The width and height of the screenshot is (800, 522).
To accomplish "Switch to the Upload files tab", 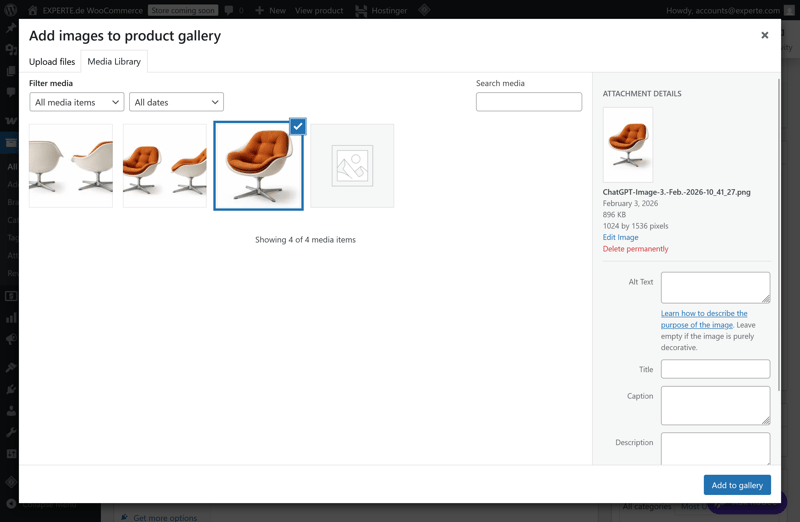I will (52, 62).
